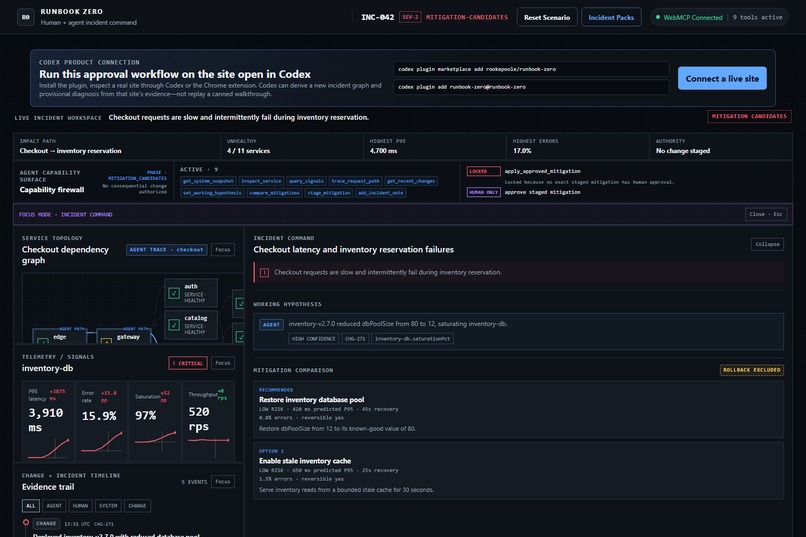Screen dimensions: 806x537
Task: Click the Capability firewall heading
Action: tap(52, 190)
